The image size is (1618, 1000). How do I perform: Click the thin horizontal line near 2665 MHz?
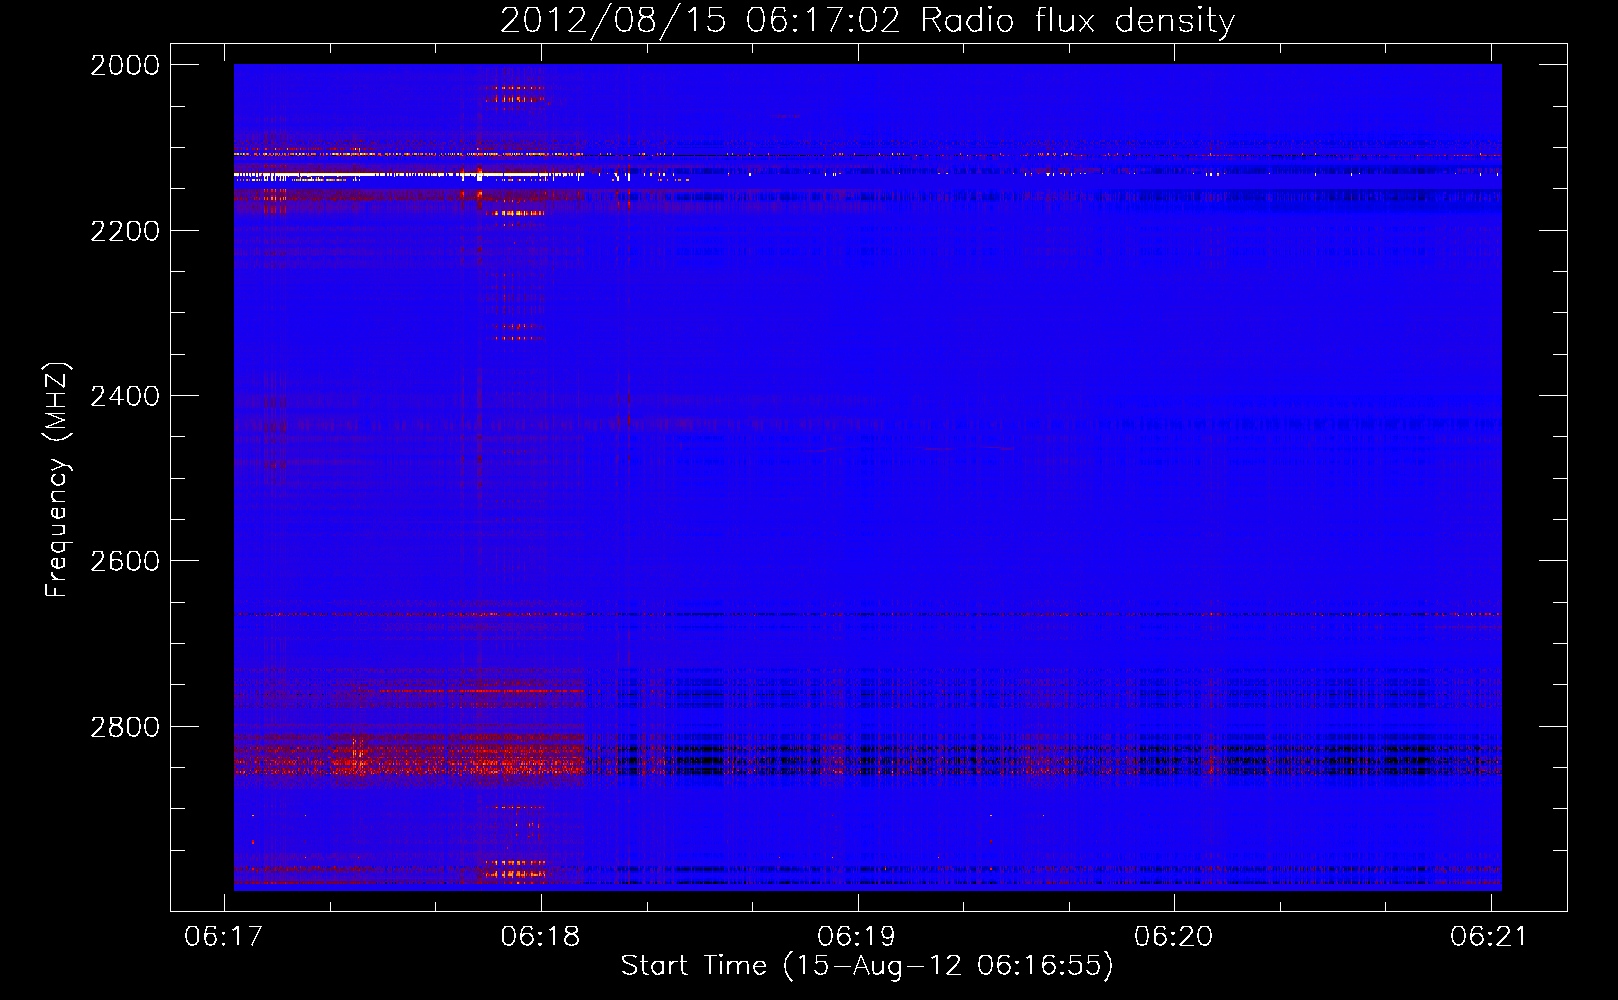point(867,614)
